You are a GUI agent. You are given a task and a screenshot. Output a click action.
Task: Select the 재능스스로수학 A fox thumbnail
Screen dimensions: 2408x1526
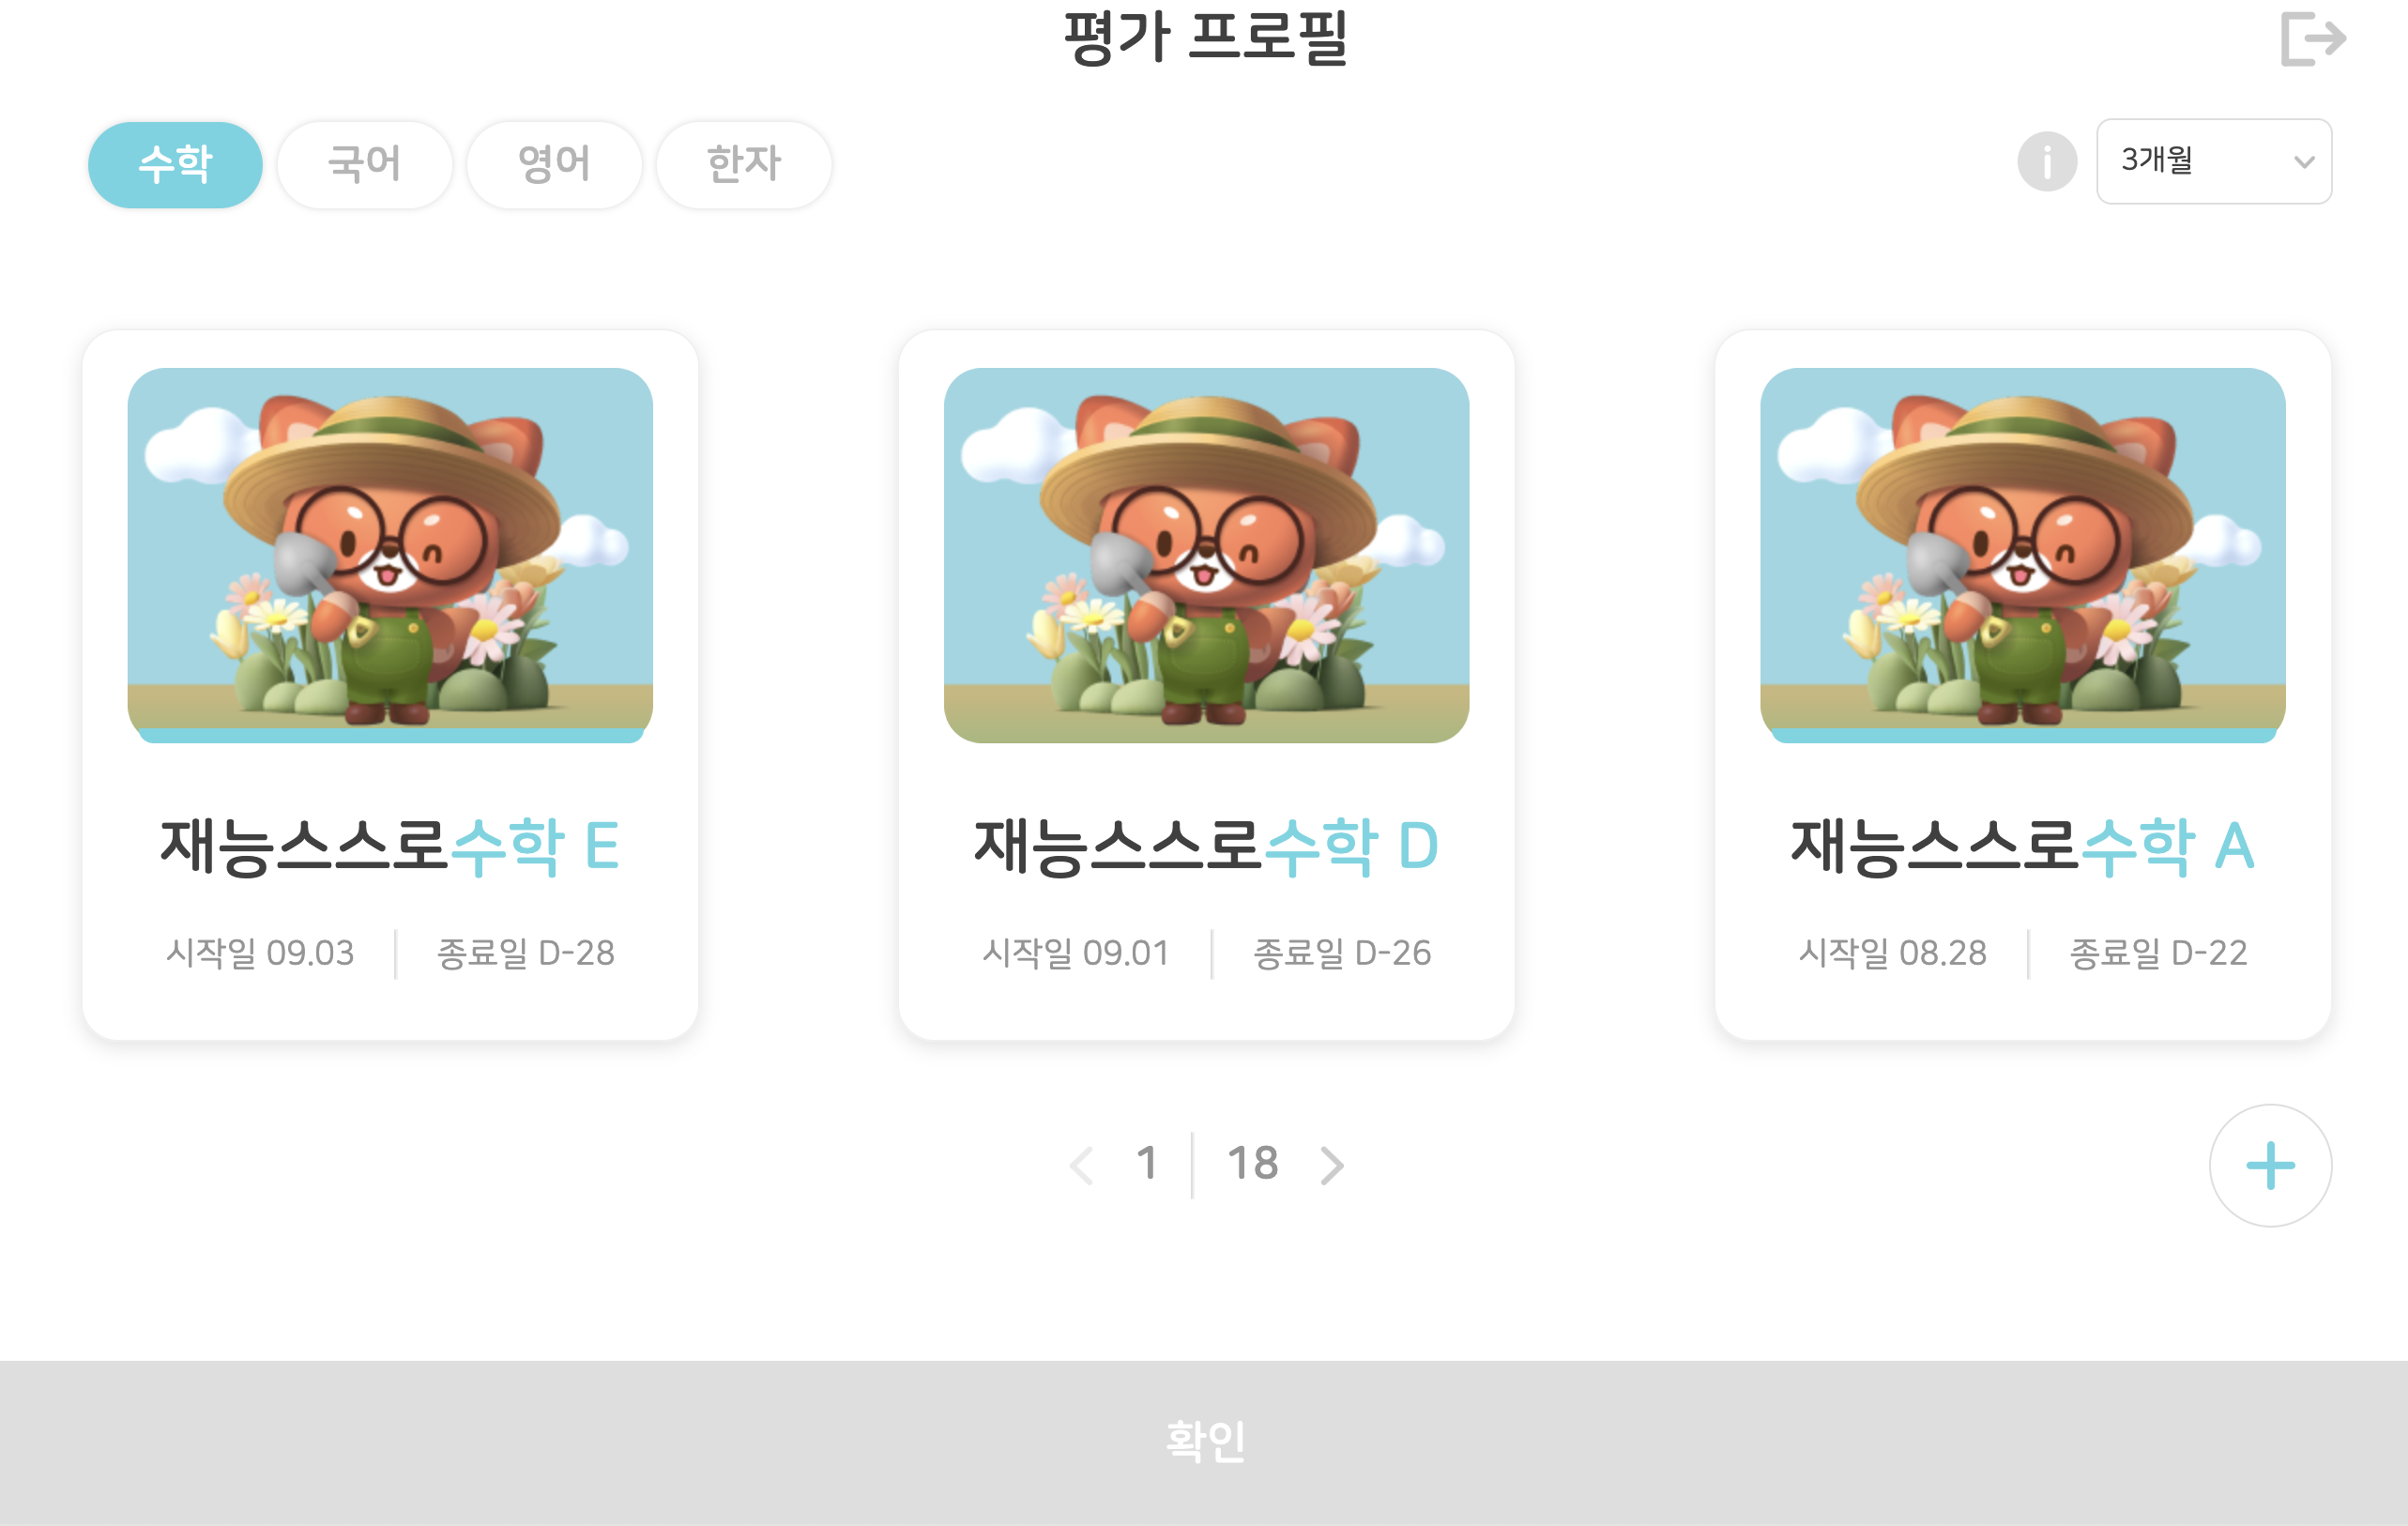pos(2022,555)
